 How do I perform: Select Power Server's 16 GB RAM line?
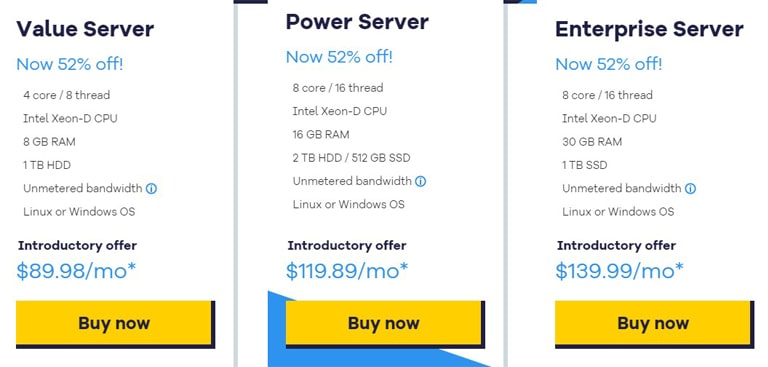[x=321, y=134]
